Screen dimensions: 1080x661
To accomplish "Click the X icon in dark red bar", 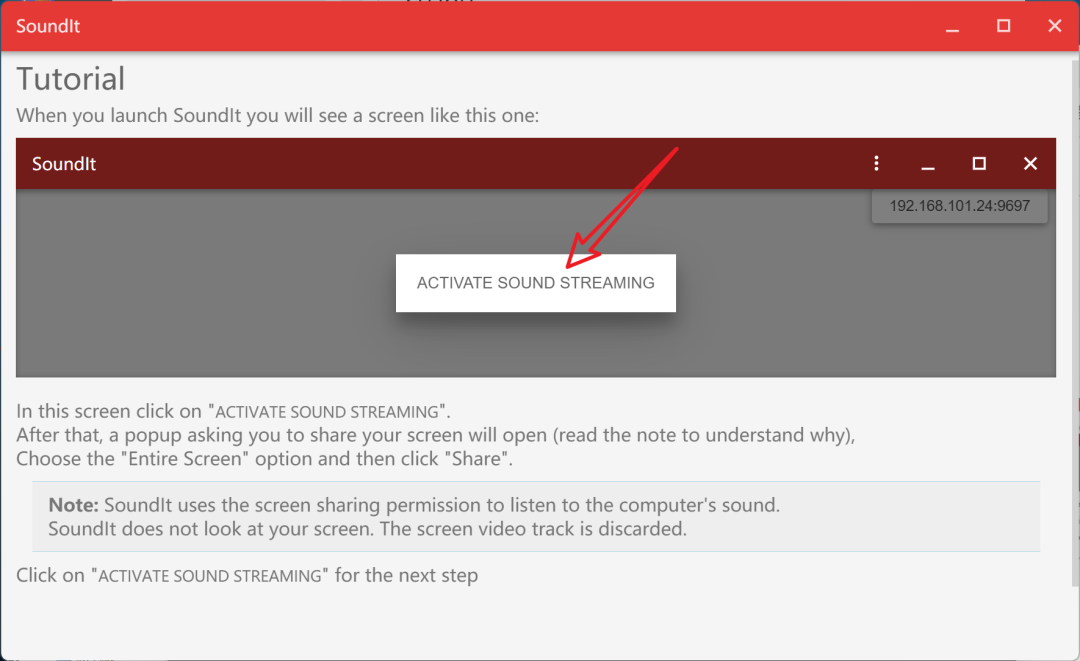I will coord(1030,164).
